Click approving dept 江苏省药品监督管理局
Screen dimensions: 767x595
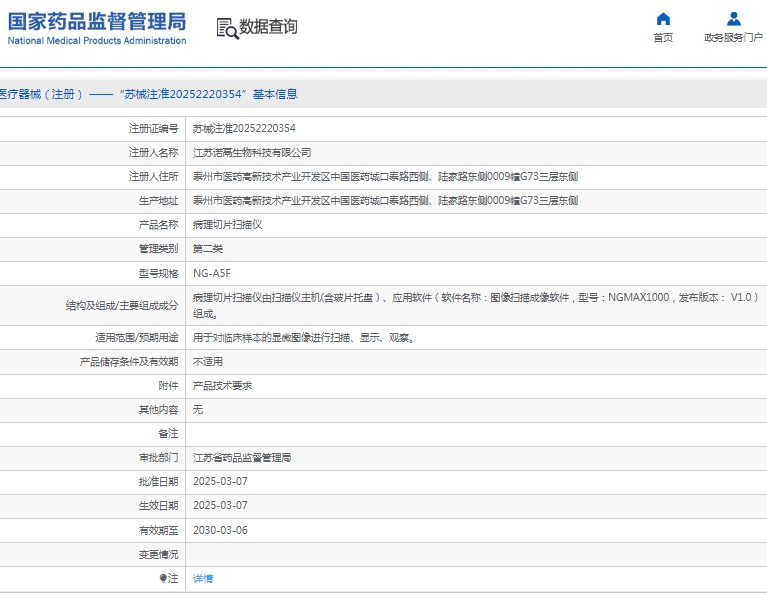[242, 458]
